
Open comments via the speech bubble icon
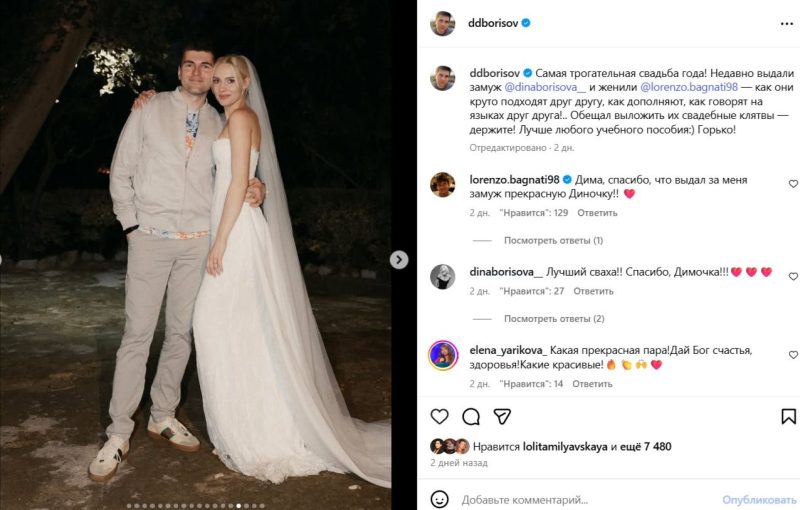point(471,416)
